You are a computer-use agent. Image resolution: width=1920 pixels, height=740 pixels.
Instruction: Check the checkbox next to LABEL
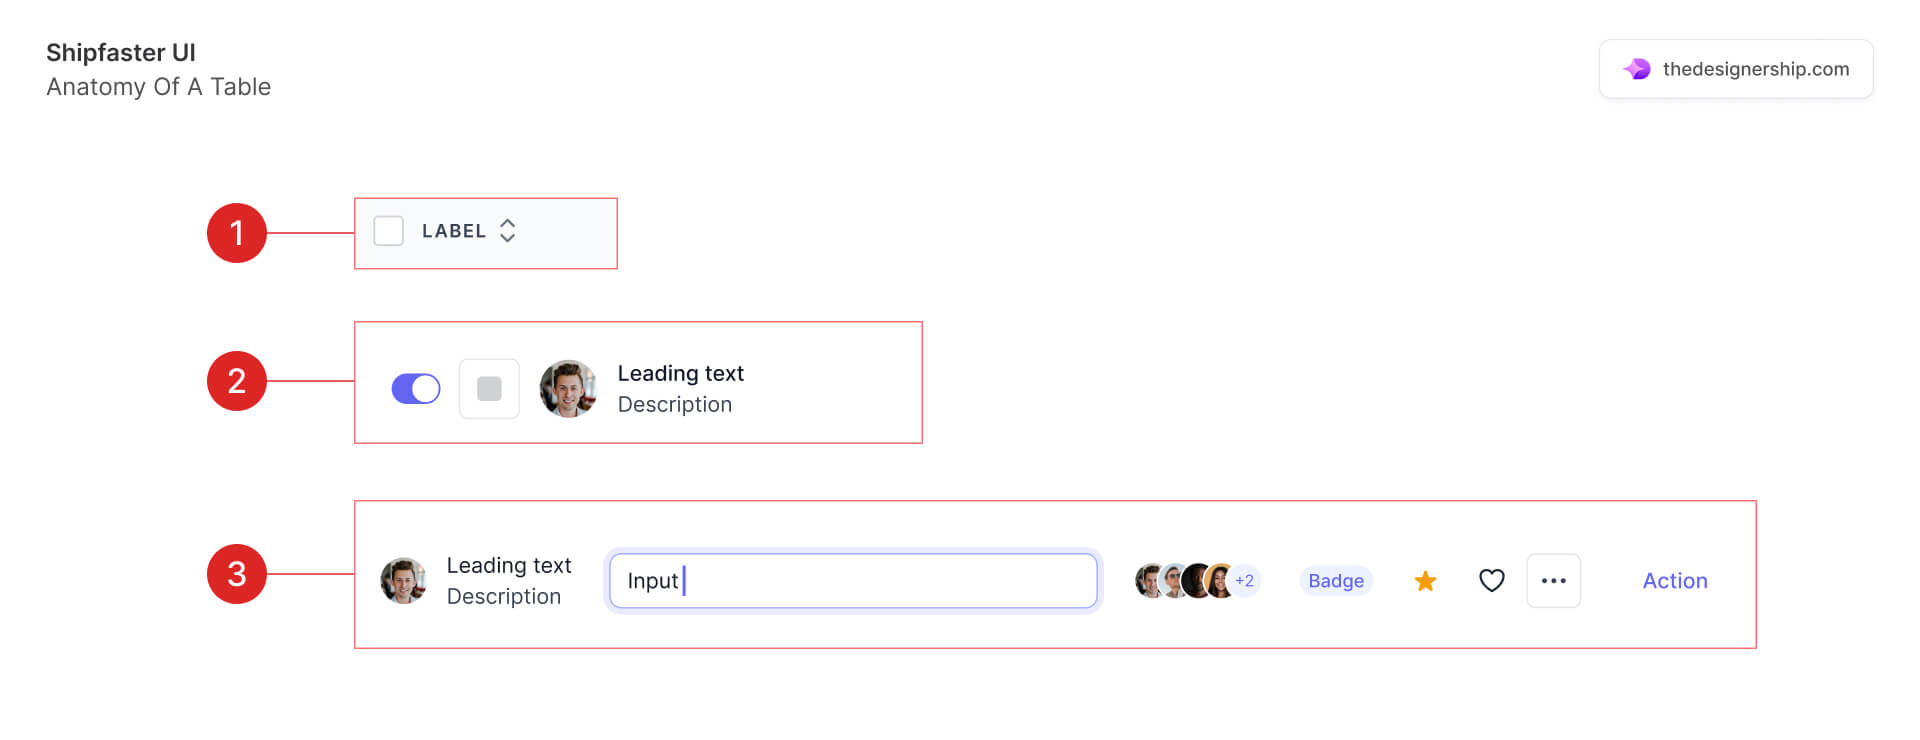388,231
